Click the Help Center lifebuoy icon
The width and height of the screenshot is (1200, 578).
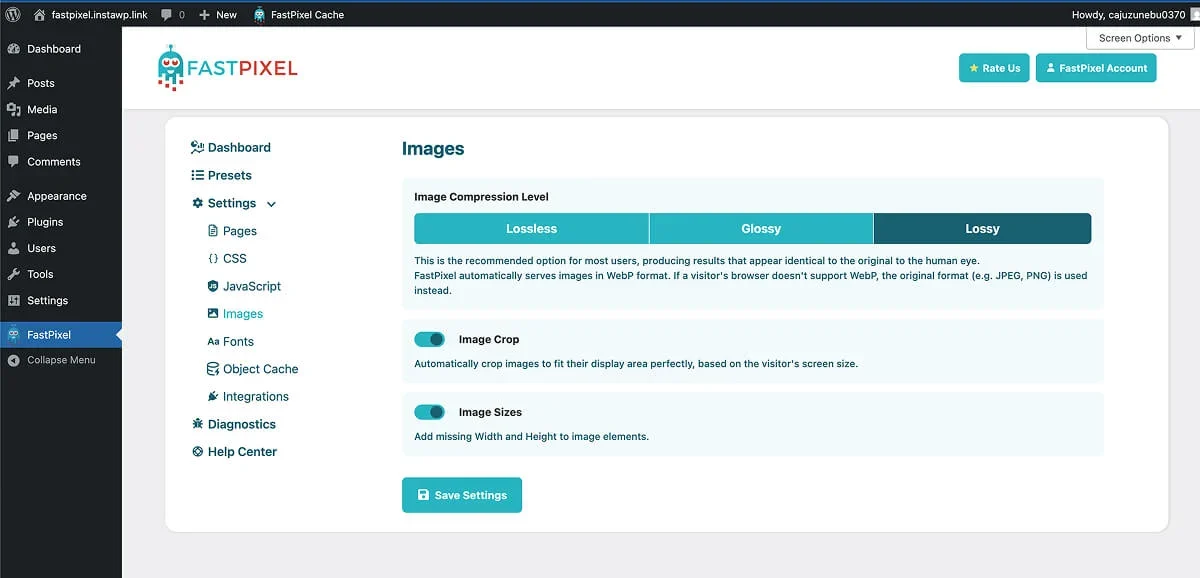[x=197, y=452]
